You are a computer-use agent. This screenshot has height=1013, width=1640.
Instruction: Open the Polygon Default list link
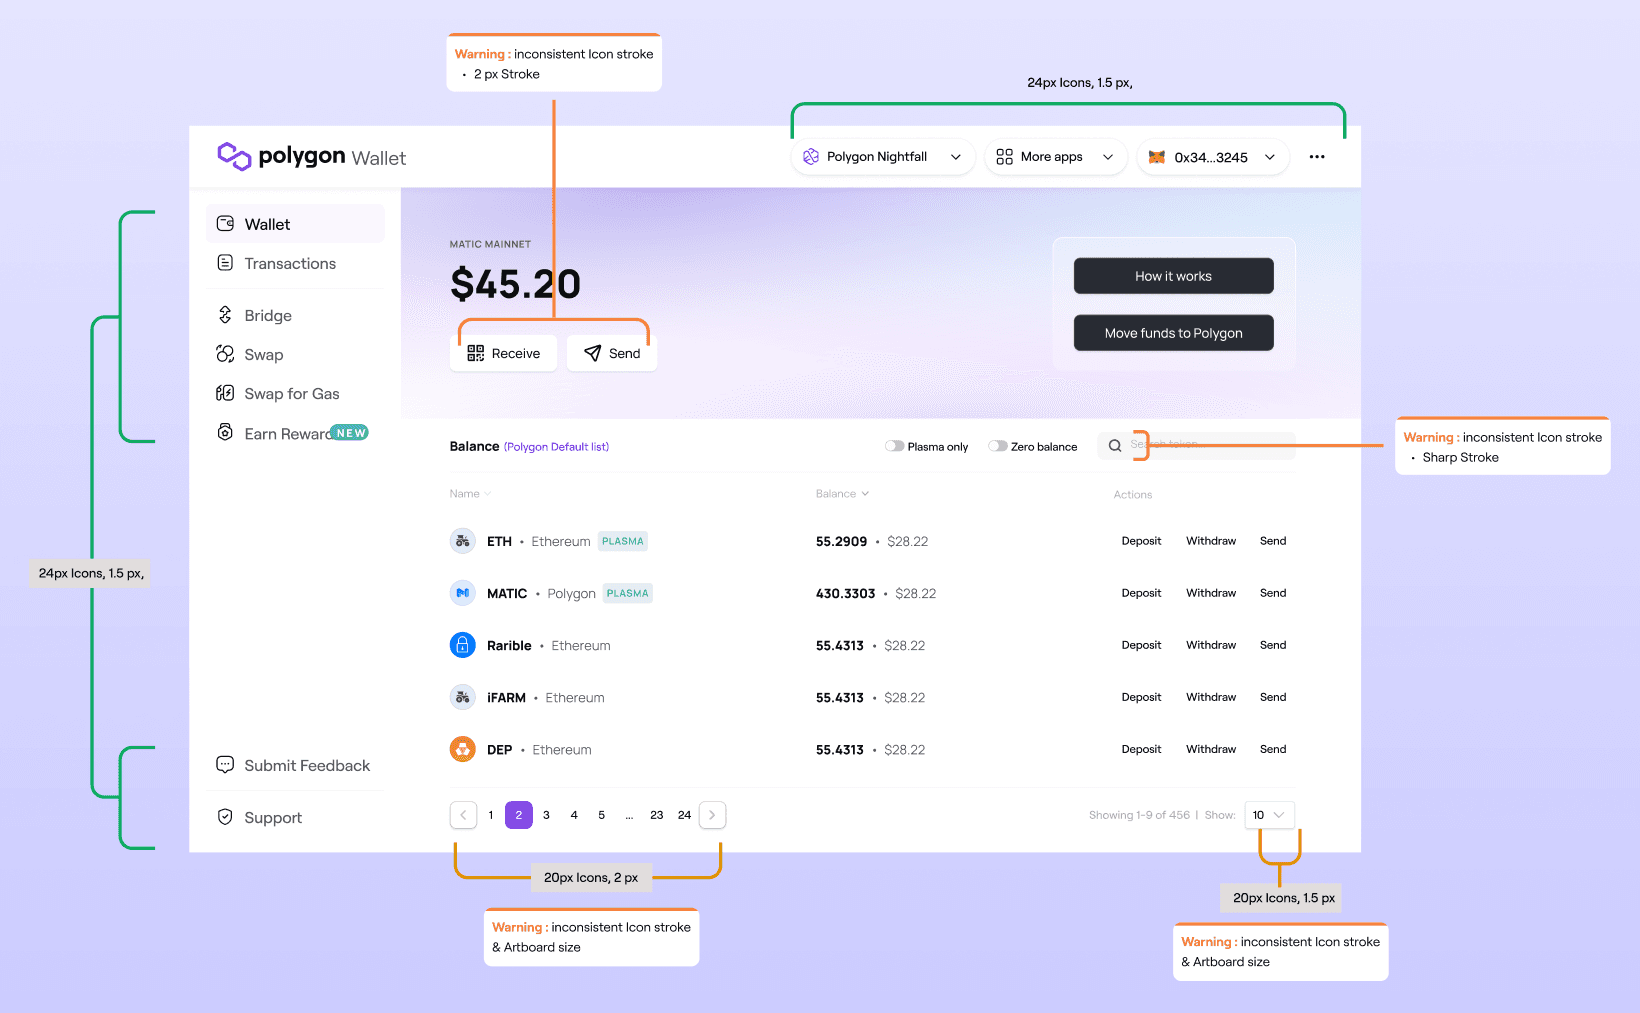556,447
